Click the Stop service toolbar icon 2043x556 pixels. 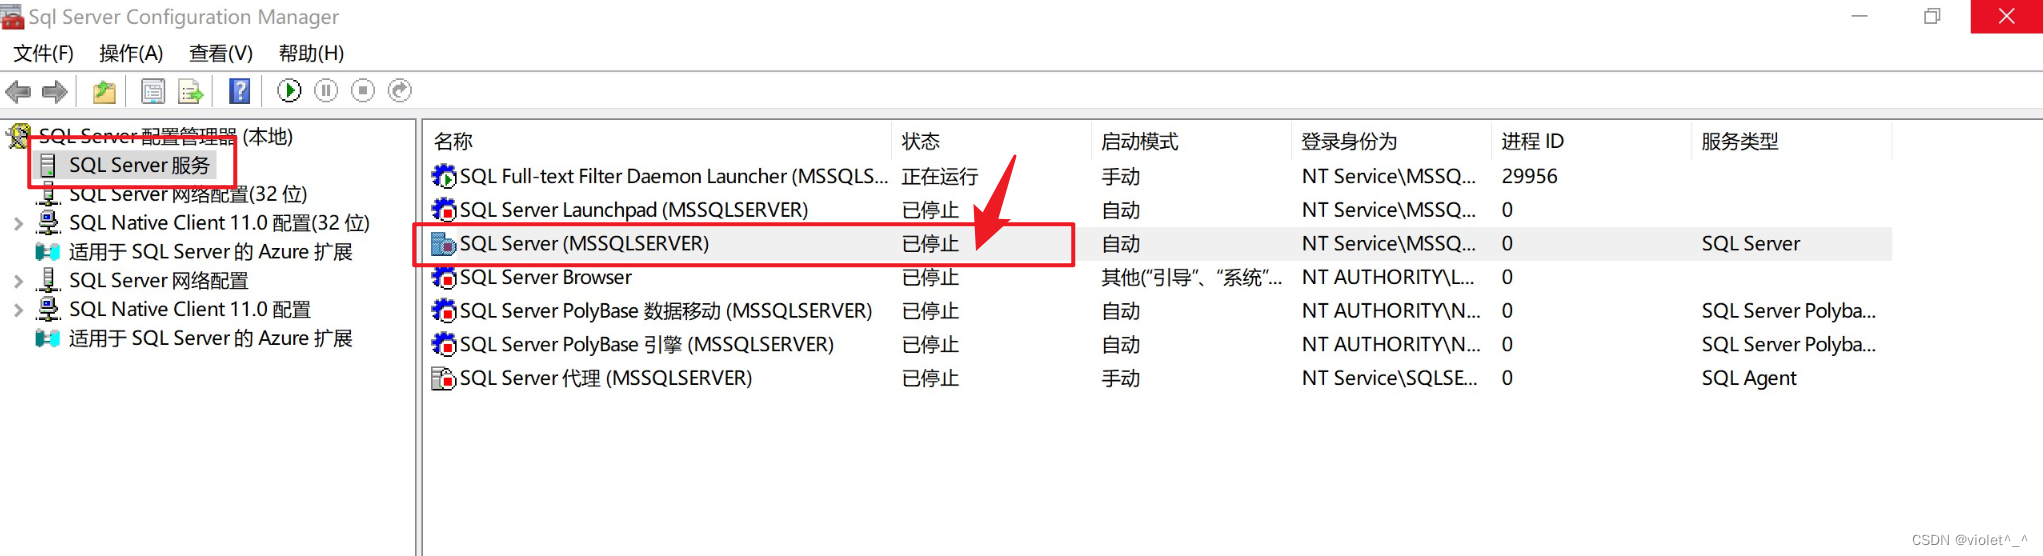(363, 91)
